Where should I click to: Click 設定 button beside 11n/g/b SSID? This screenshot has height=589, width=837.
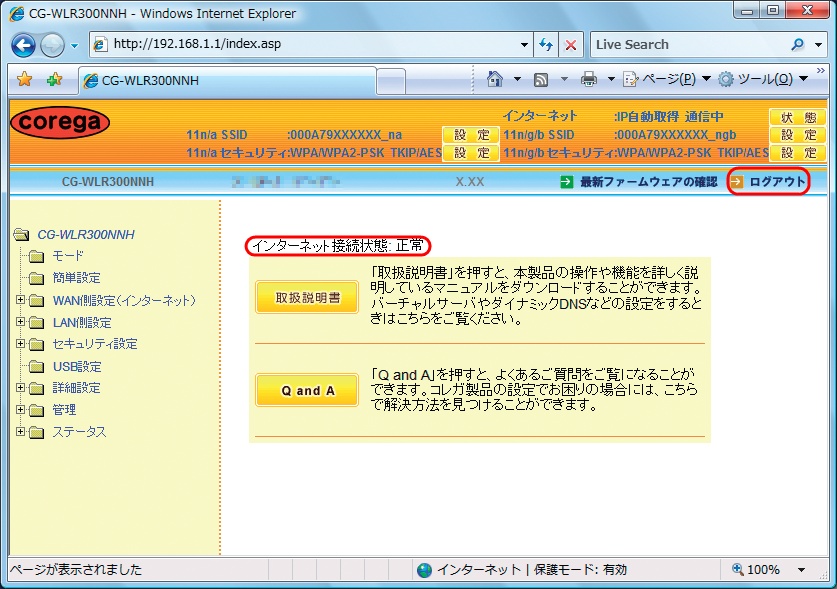pos(798,135)
